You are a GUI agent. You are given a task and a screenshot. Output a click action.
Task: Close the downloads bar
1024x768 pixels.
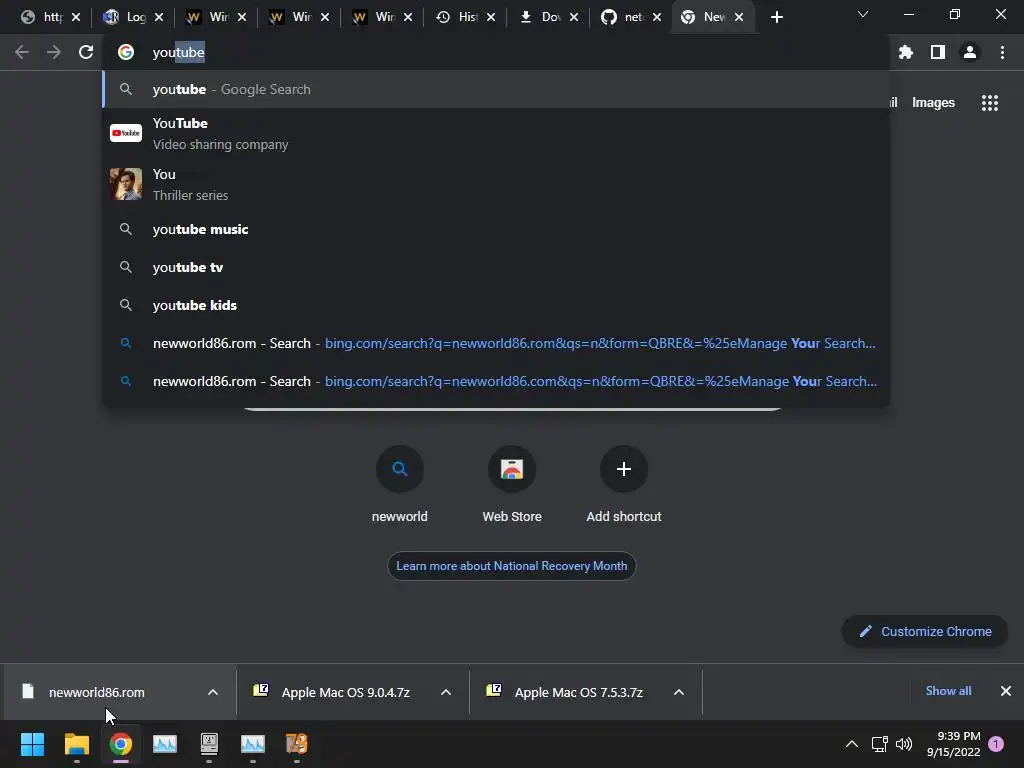tap(1006, 691)
